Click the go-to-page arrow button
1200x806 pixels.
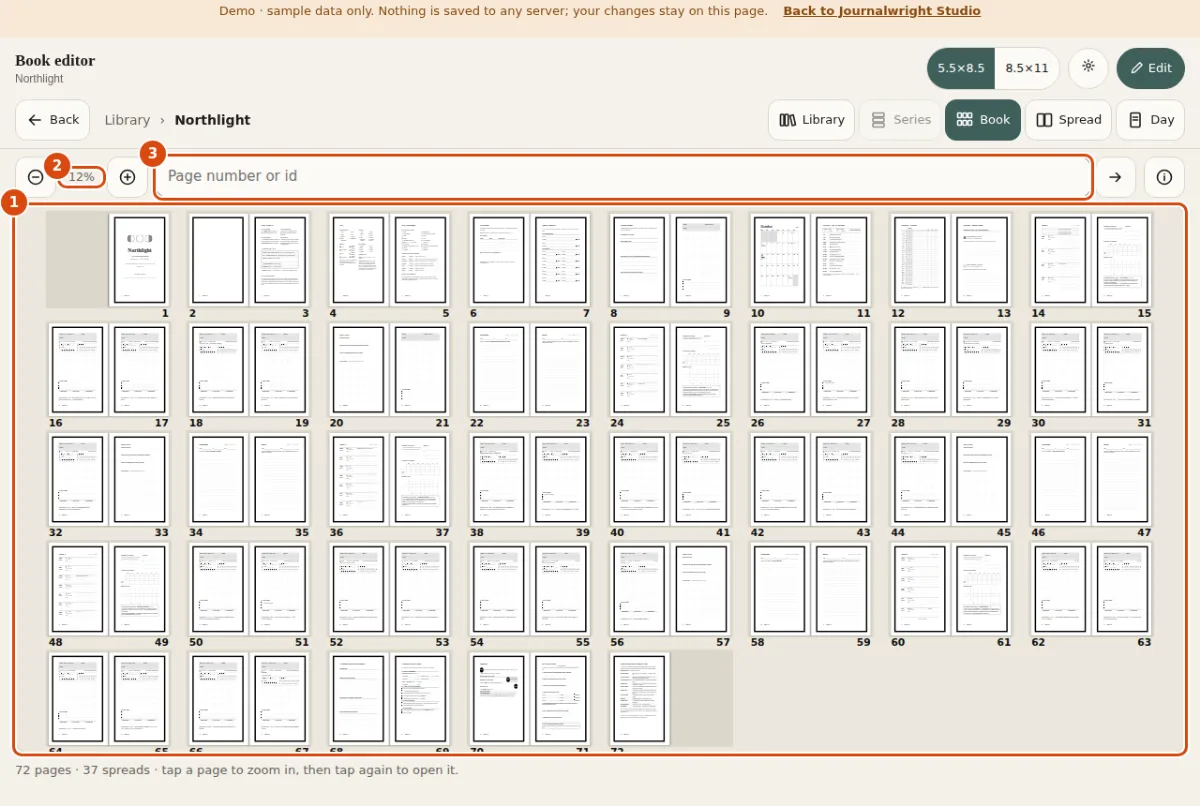[1115, 177]
